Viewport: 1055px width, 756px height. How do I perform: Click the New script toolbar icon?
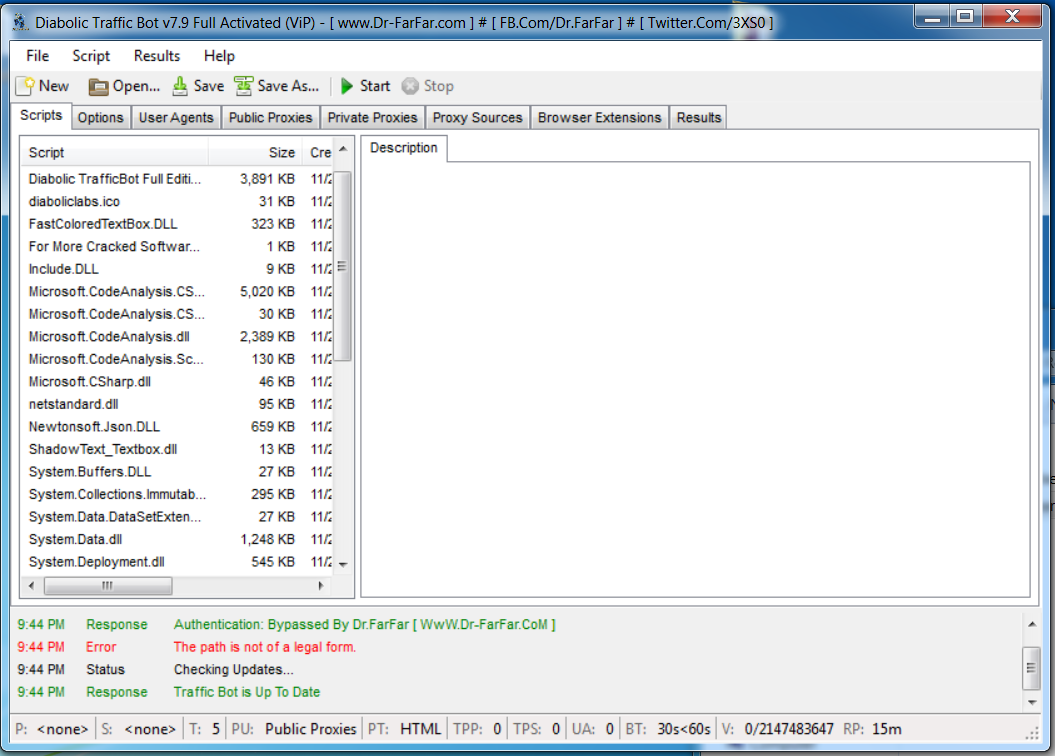(25, 87)
